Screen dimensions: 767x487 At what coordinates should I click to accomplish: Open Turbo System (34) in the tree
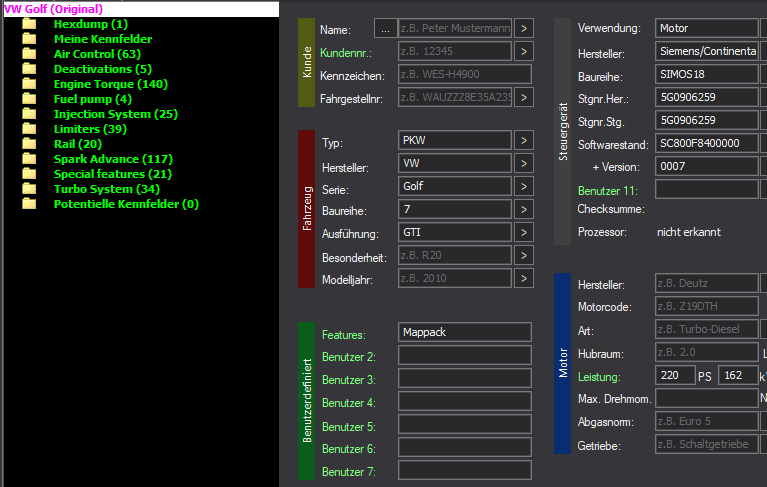coord(107,189)
